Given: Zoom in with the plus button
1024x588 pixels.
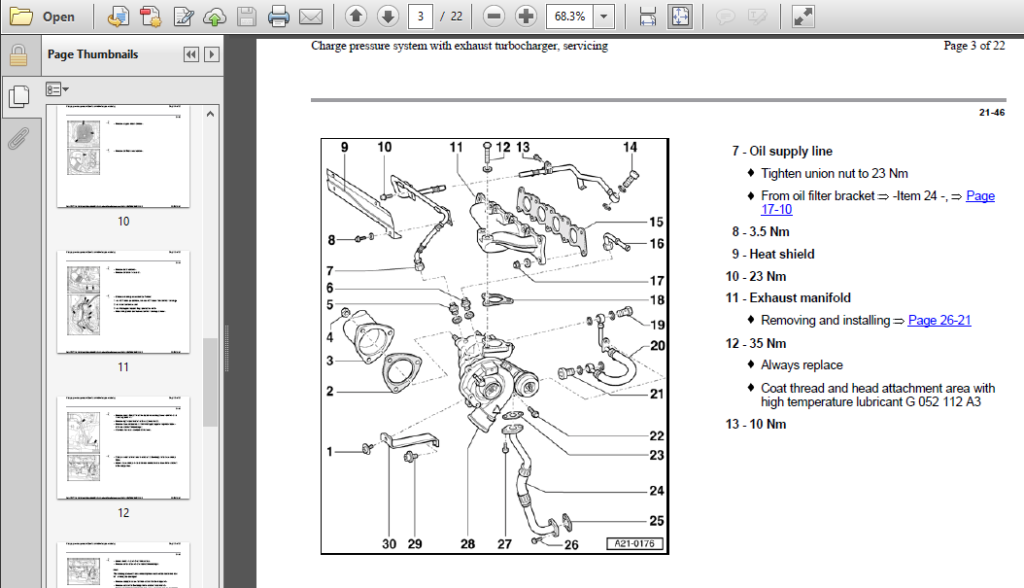Looking at the screenshot, I should [x=525, y=16].
